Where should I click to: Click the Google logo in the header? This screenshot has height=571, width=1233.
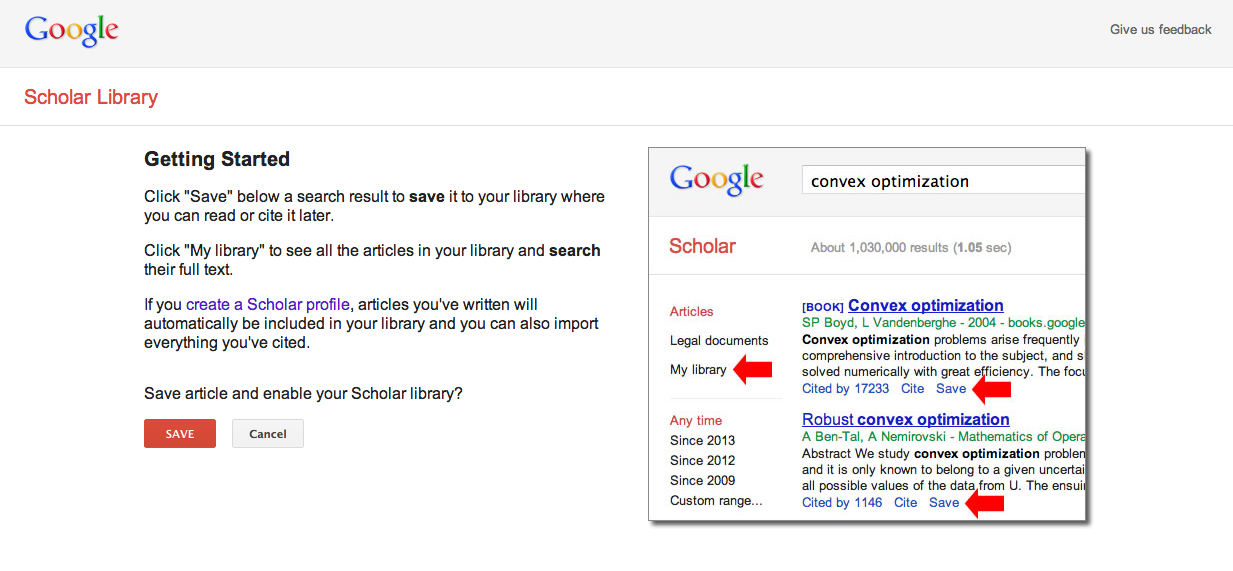(71, 31)
